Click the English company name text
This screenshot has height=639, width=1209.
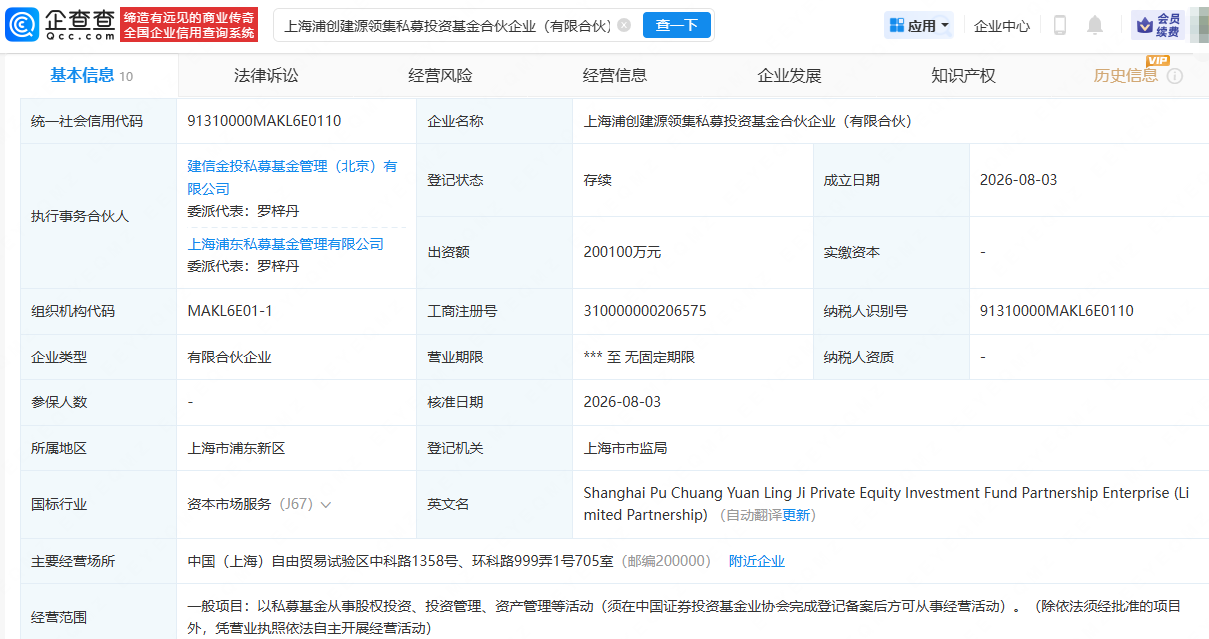tap(886, 504)
